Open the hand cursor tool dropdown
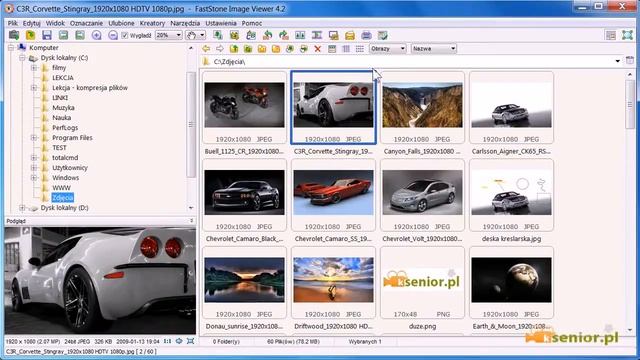The image size is (640, 360). click(202, 36)
